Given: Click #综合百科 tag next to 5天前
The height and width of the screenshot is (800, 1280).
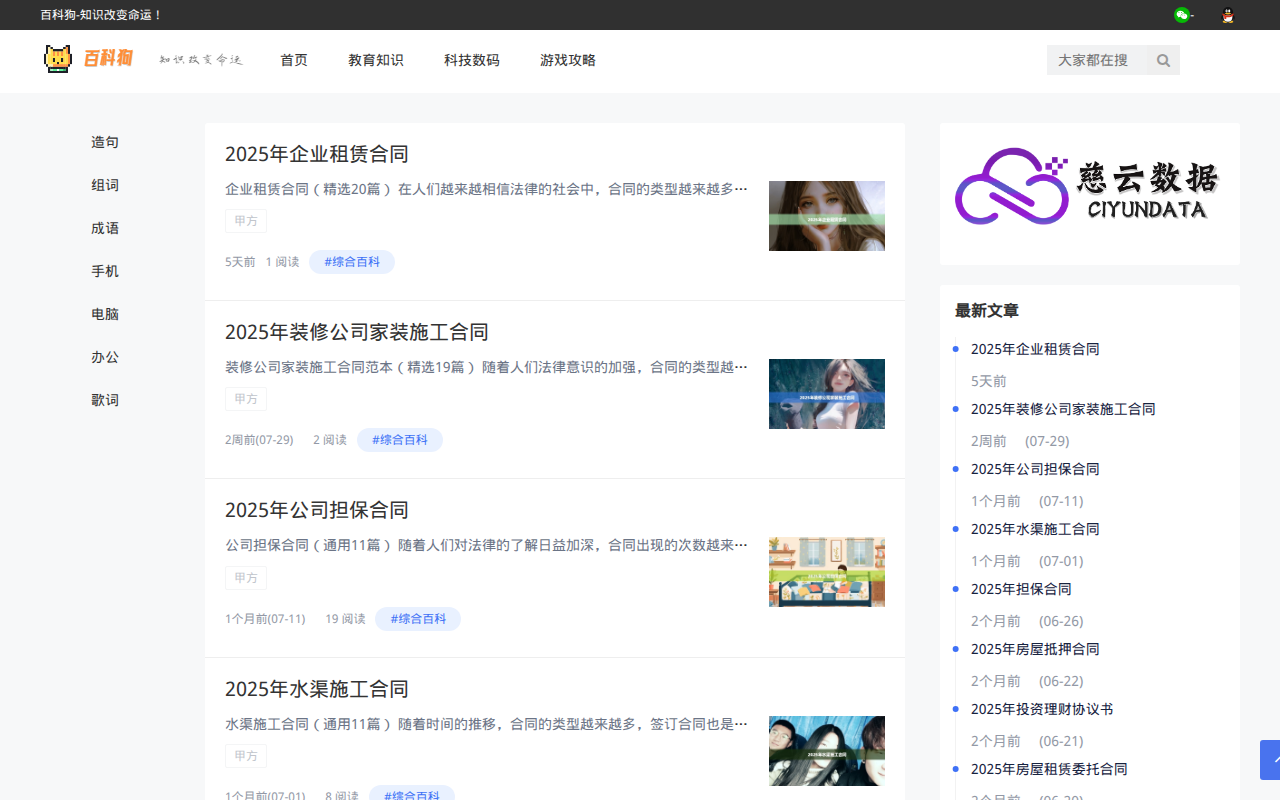Looking at the screenshot, I should 352,262.
